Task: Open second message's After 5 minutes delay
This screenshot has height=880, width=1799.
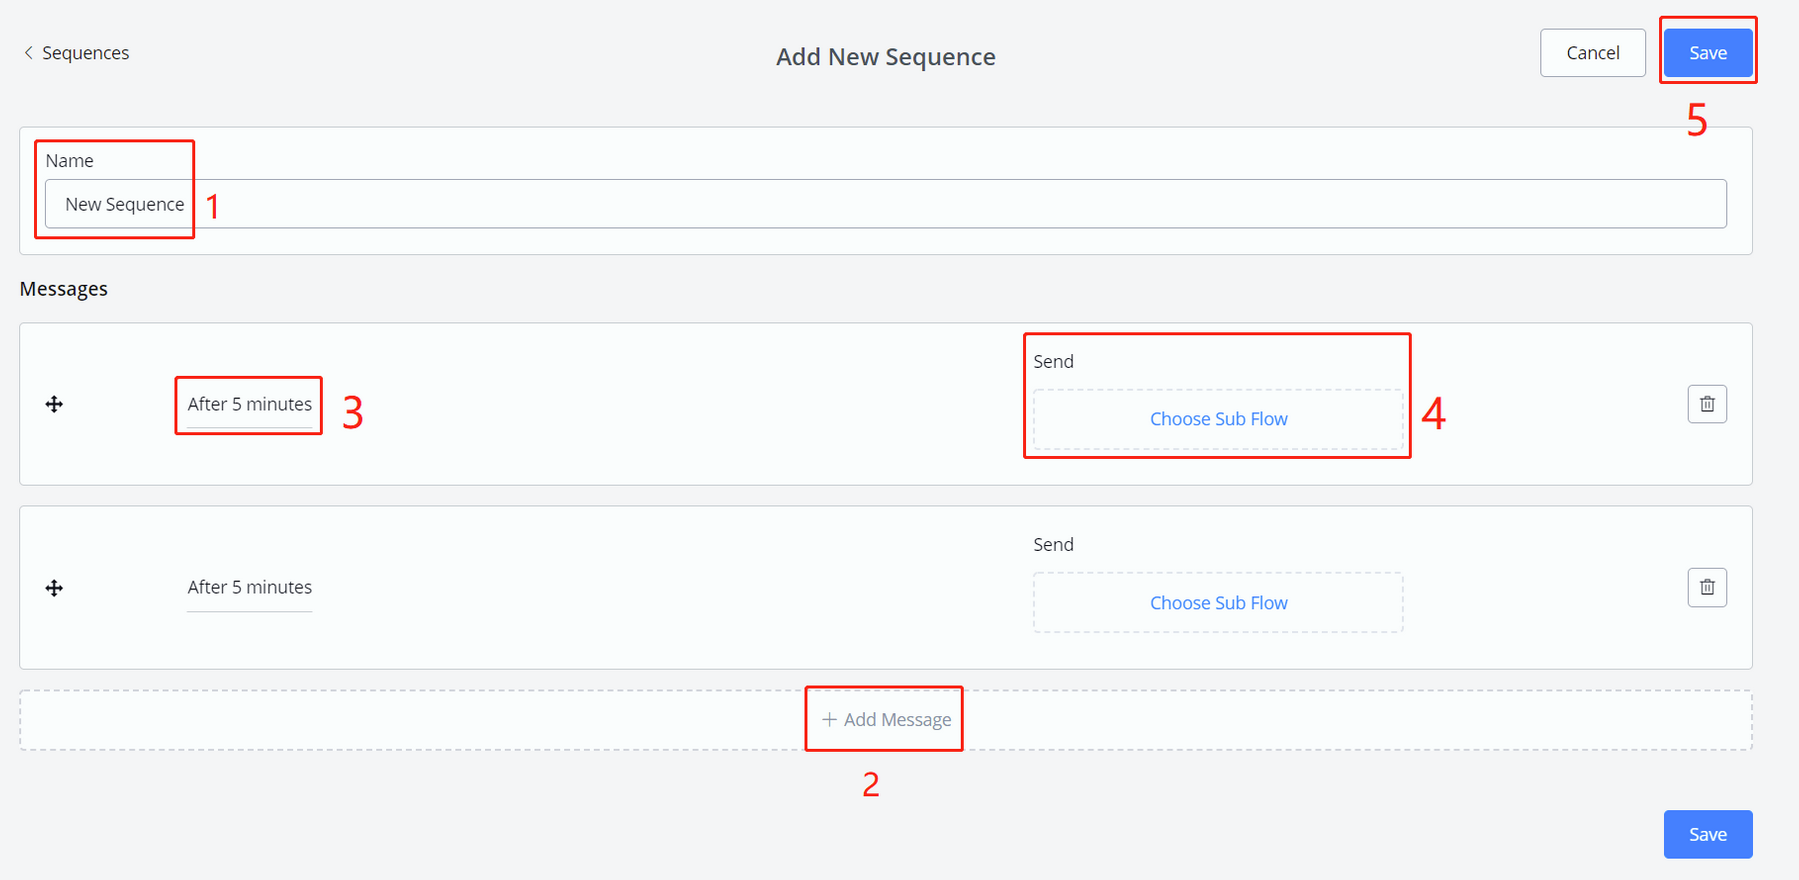Action: 250,587
